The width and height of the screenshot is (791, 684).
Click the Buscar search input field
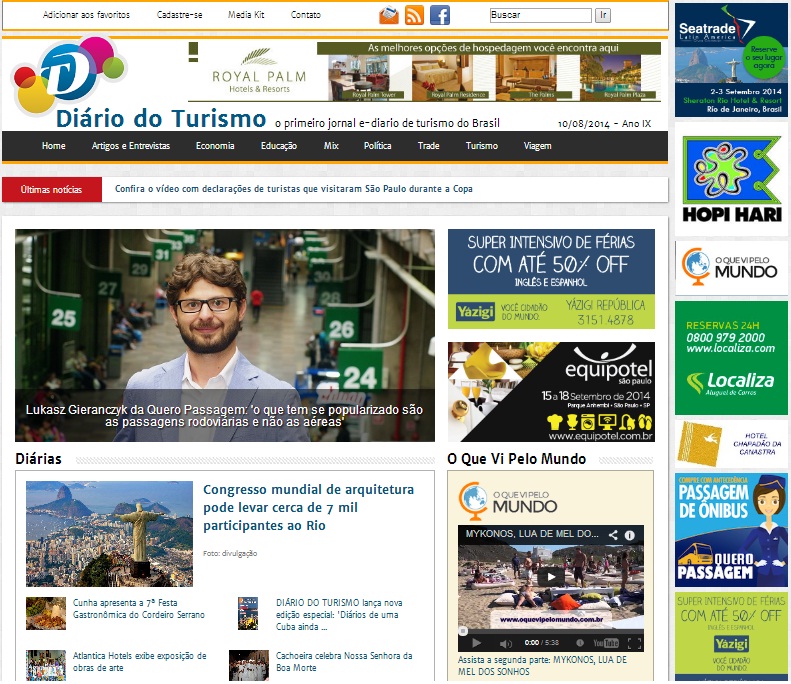click(540, 15)
